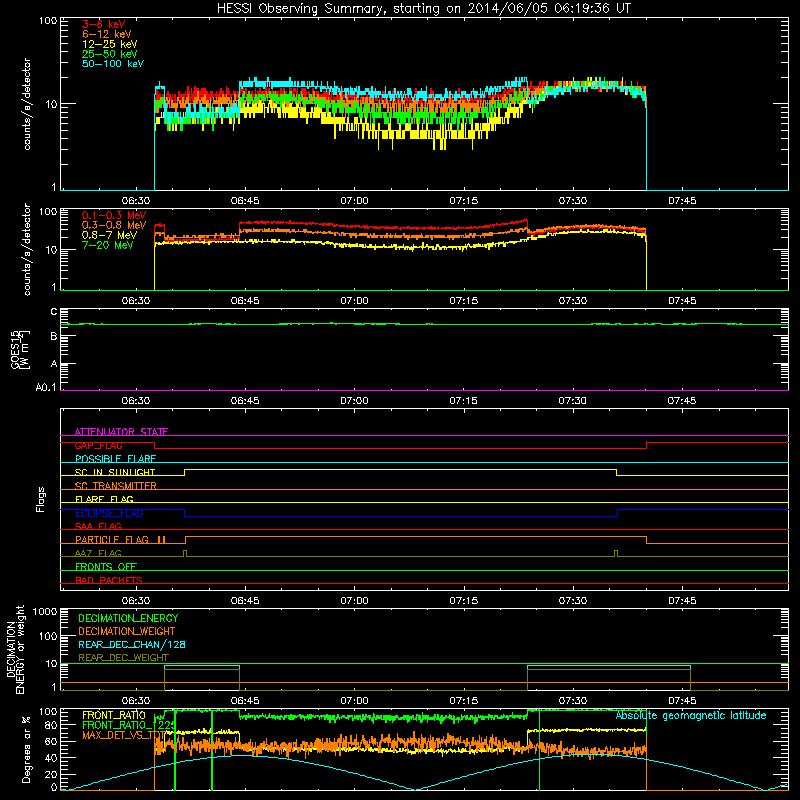Select the PARTICLE_FLAG label
The height and width of the screenshot is (800, 800).
[112, 539]
